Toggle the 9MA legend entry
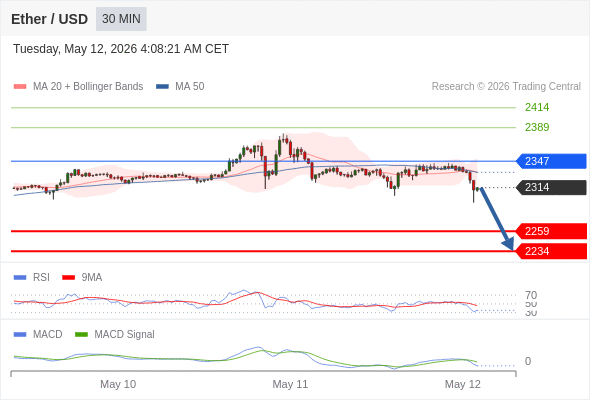Viewport: 590px width, 400px height. tap(82, 277)
